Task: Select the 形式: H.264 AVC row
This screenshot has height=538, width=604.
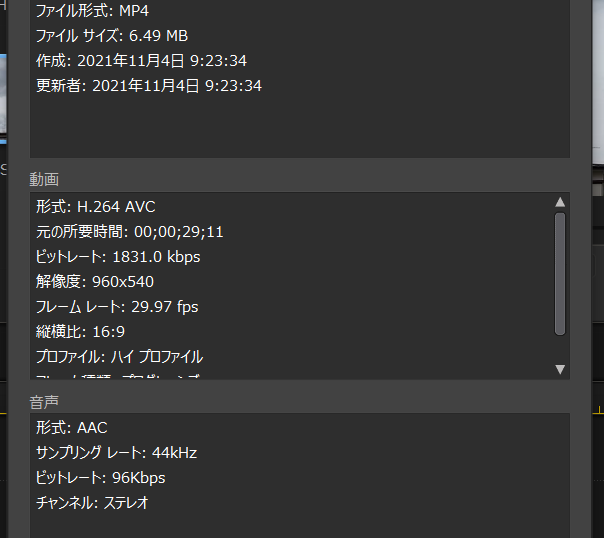Action: [x=95, y=207]
